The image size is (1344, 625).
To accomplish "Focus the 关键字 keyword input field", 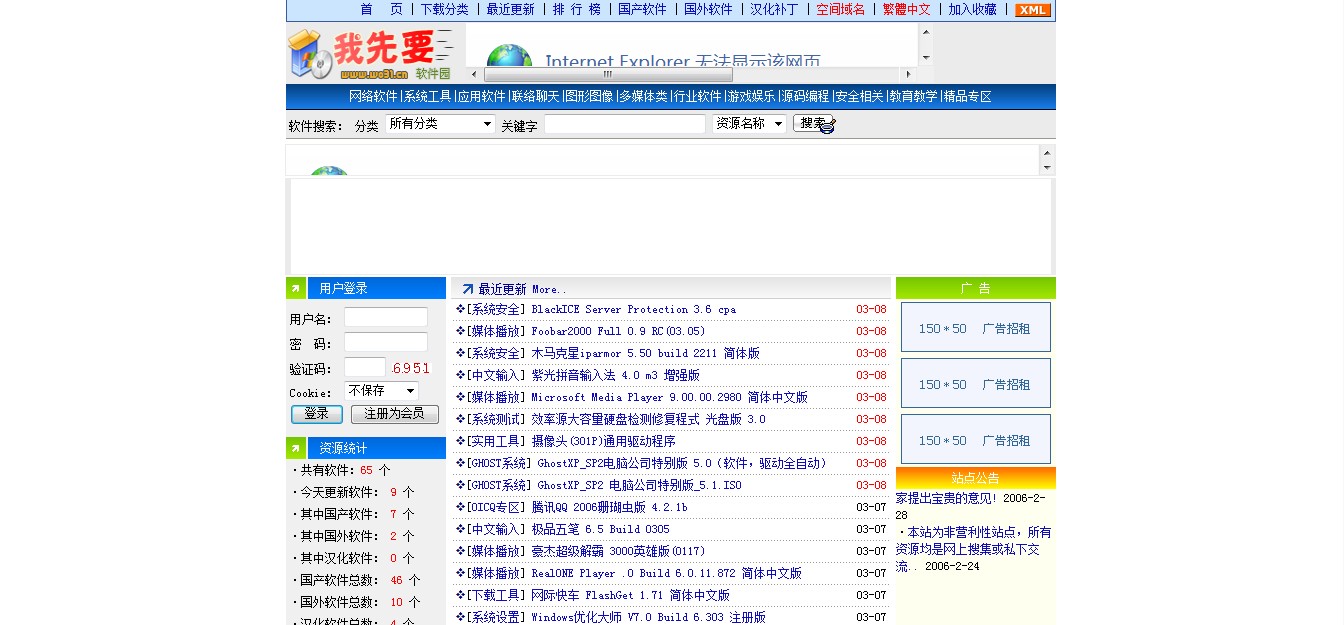I will tap(625, 124).
